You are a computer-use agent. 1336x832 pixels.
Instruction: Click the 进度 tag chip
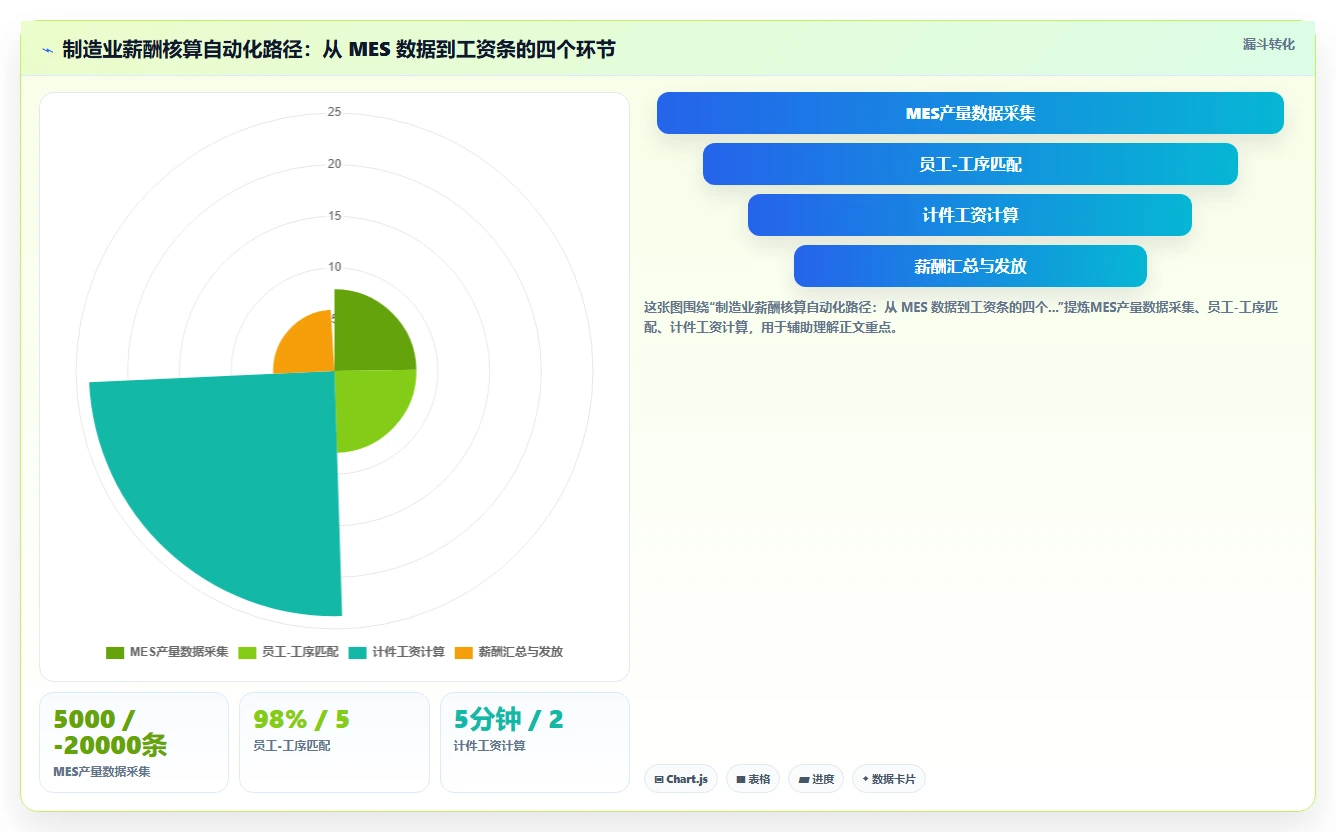pyautogui.click(x=816, y=779)
